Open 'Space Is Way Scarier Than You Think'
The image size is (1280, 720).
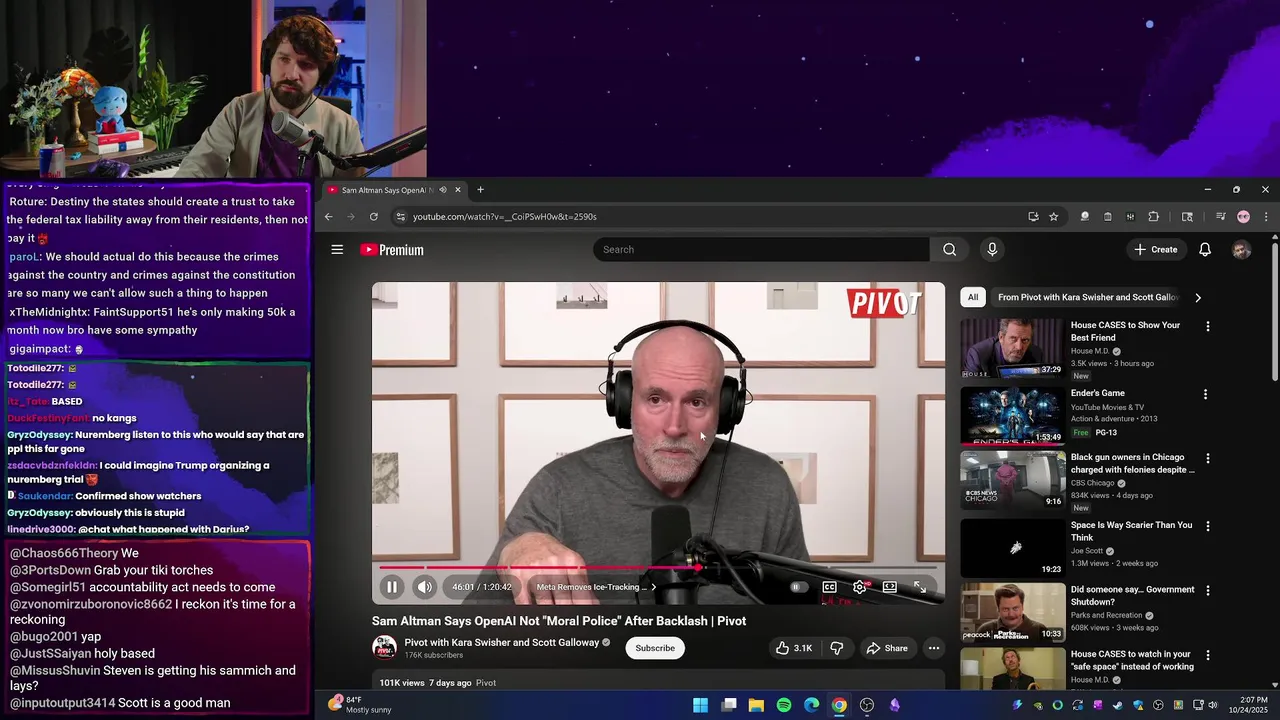click(x=1131, y=531)
